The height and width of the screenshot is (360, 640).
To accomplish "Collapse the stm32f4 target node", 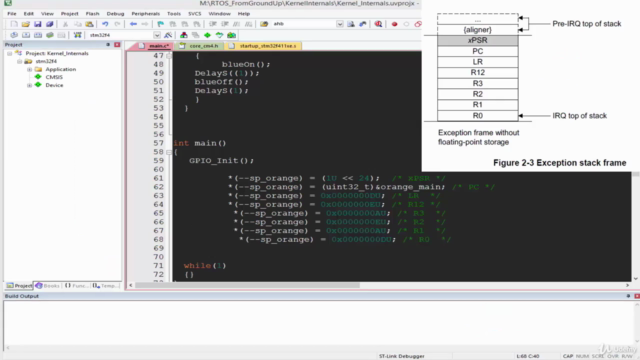I will (19, 61).
